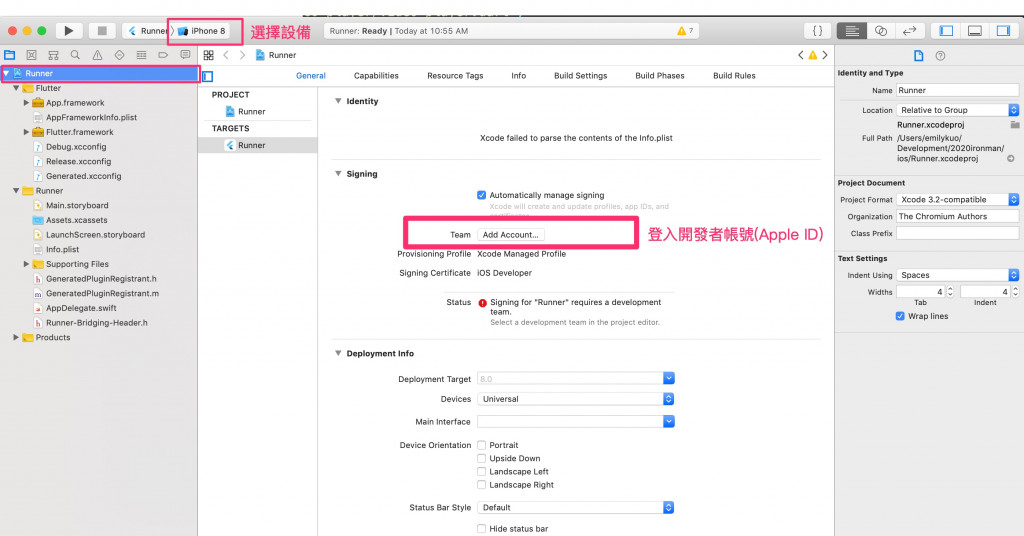Image resolution: width=1024 pixels, height=536 pixels.
Task: Collapse the Deployment Info section
Action: 338,353
